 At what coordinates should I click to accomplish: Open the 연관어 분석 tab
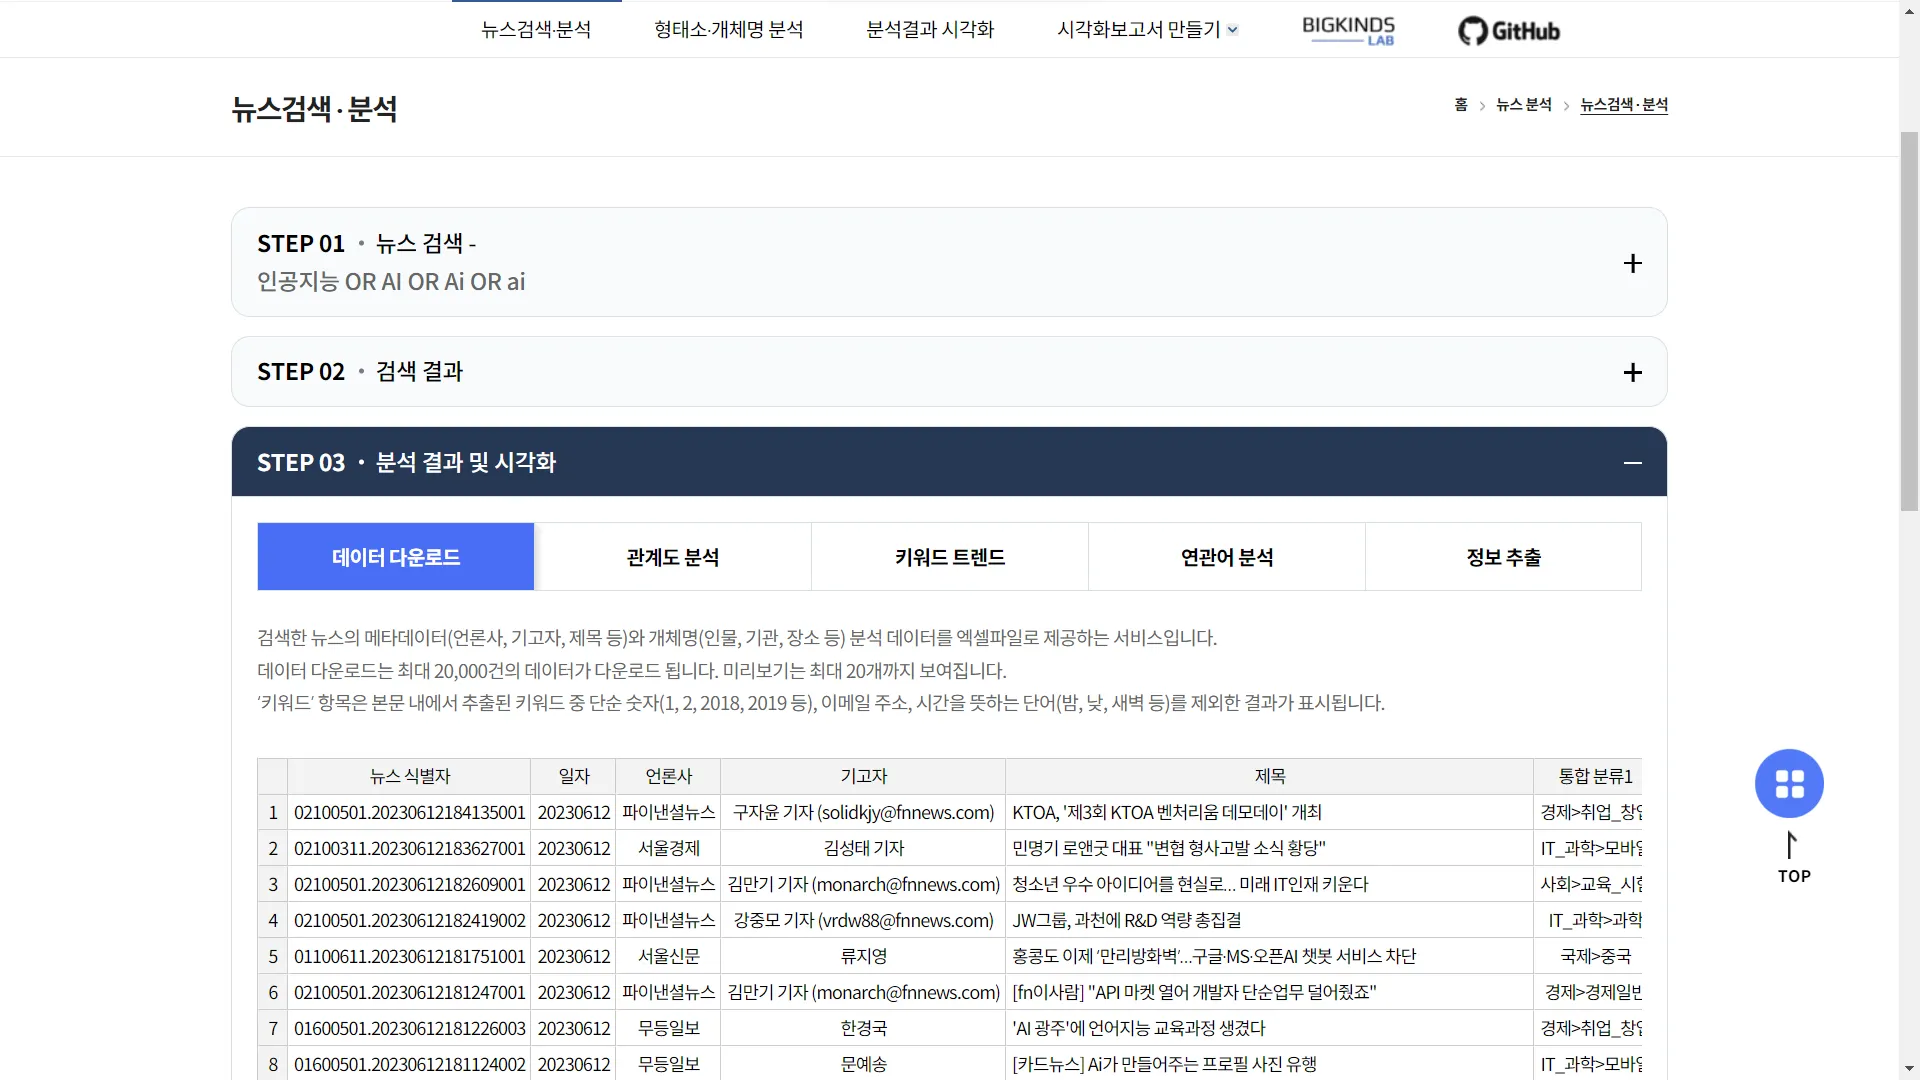(x=1226, y=557)
